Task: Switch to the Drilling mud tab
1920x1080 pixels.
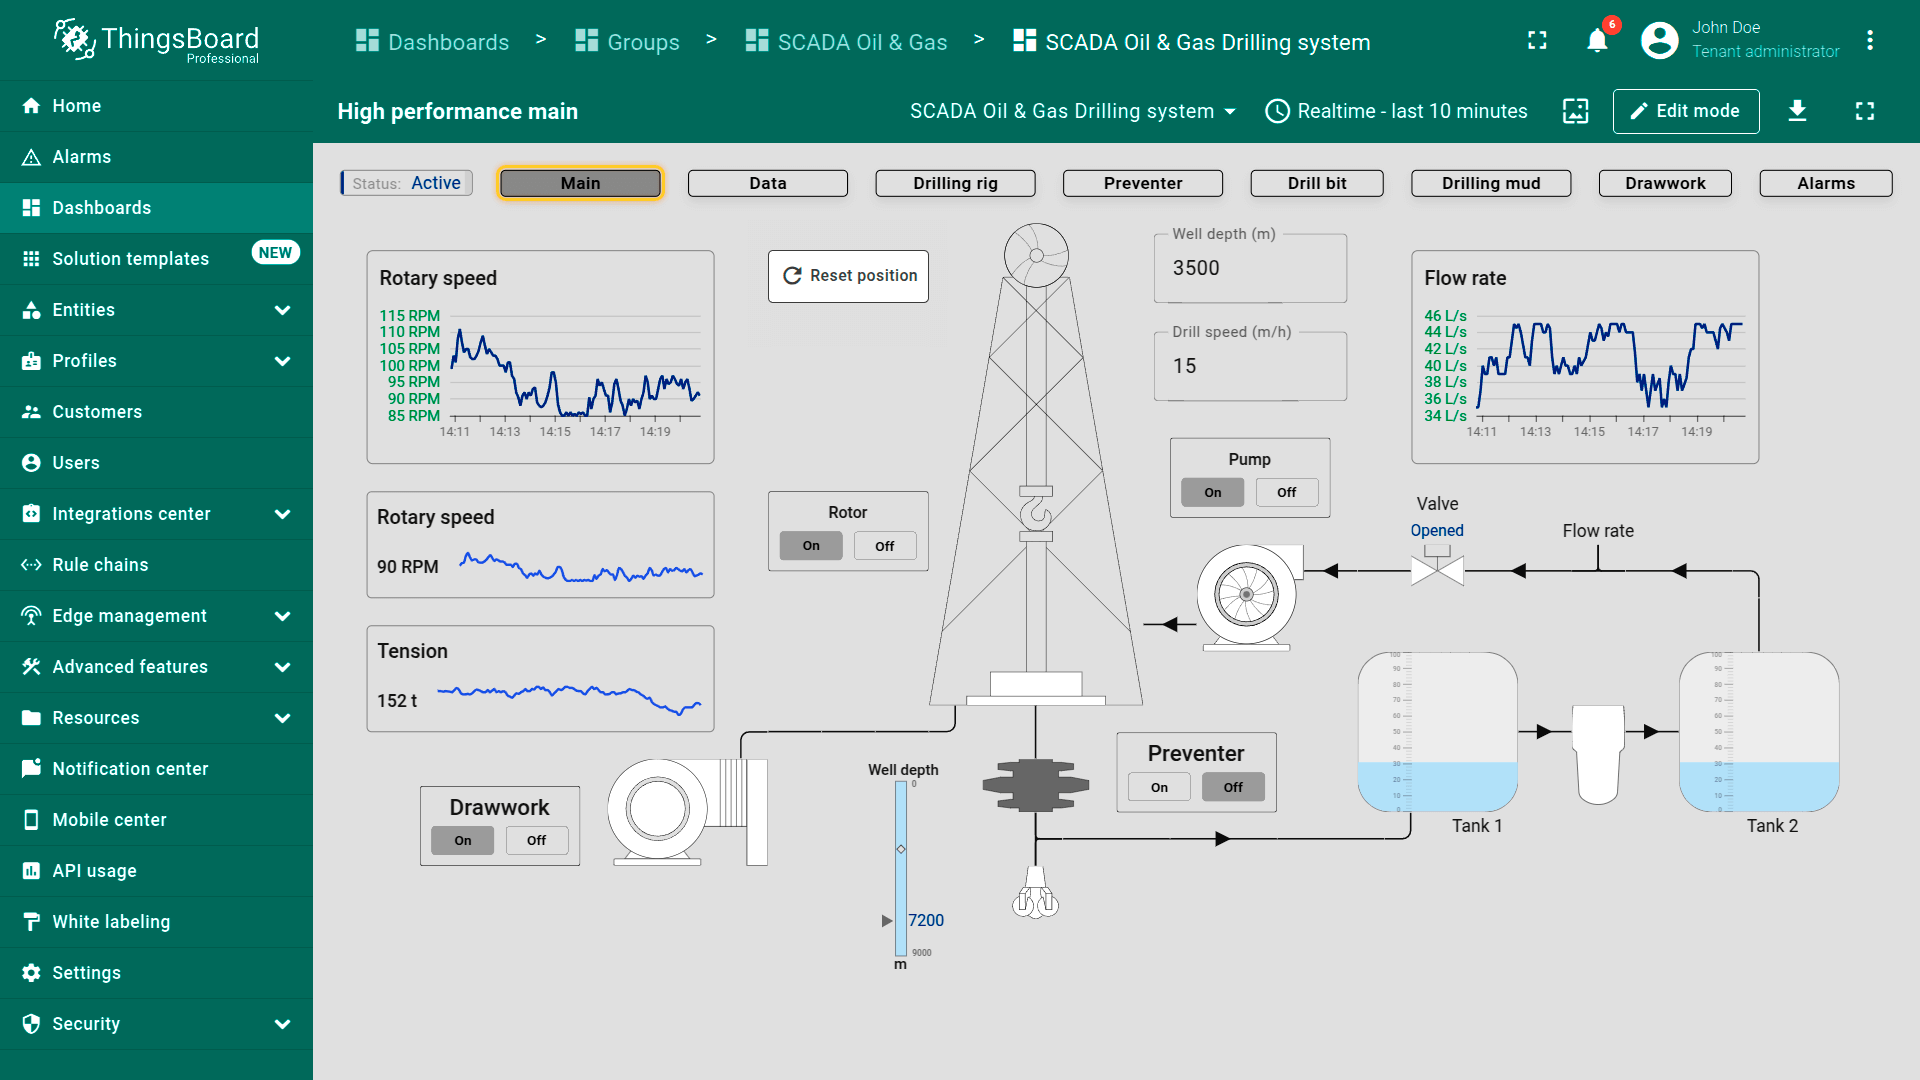Action: pyautogui.click(x=1490, y=183)
